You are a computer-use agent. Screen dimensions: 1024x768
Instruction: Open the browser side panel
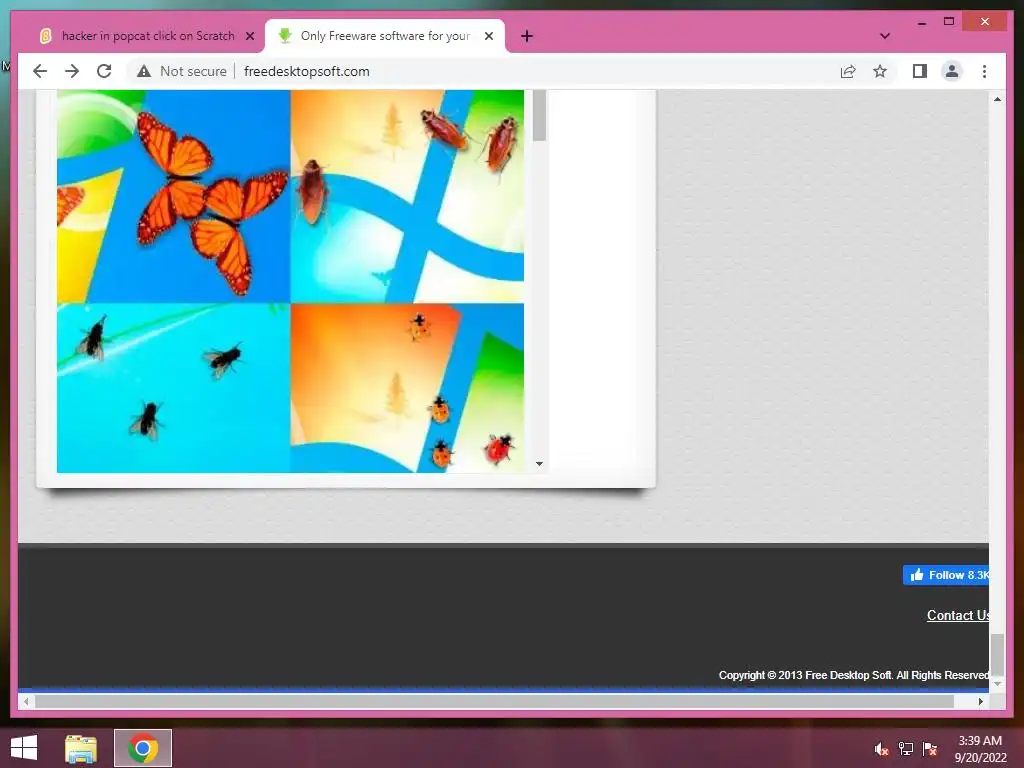point(920,71)
